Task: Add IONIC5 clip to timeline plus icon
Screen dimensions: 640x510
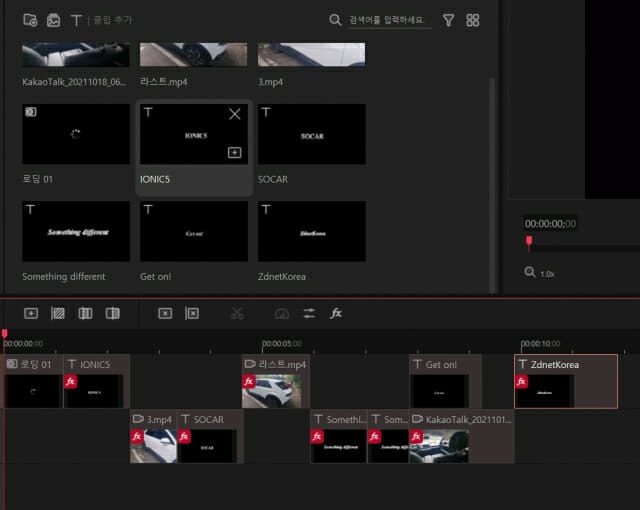Action: click(234, 153)
